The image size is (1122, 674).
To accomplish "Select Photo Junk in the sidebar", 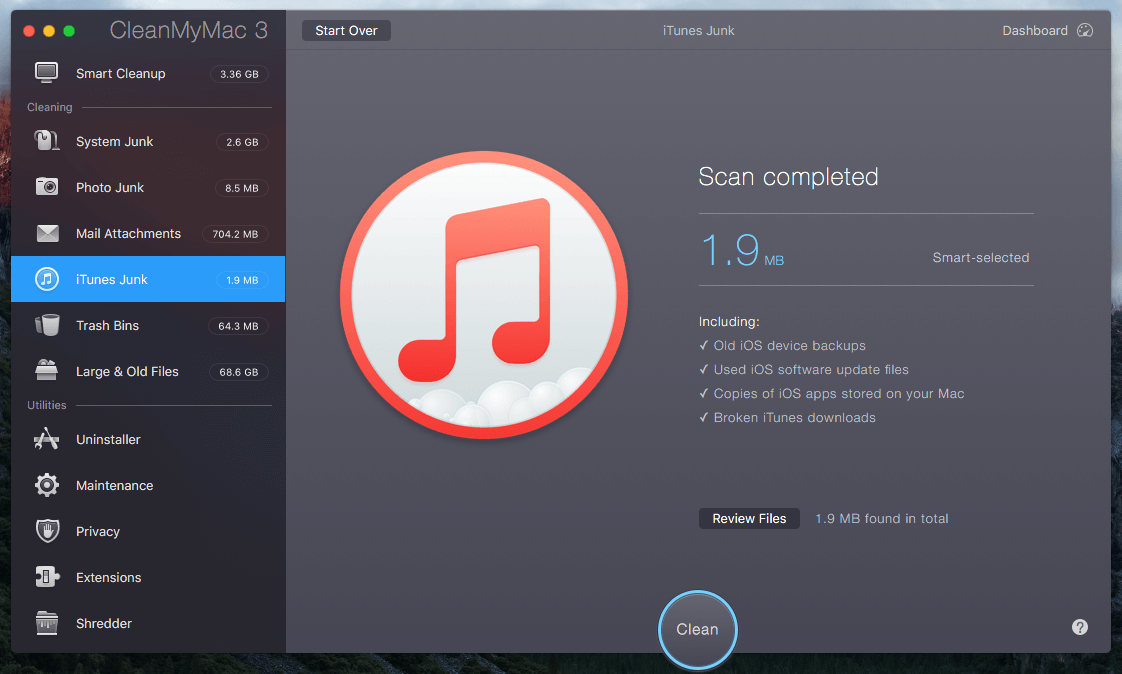I will 148,187.
